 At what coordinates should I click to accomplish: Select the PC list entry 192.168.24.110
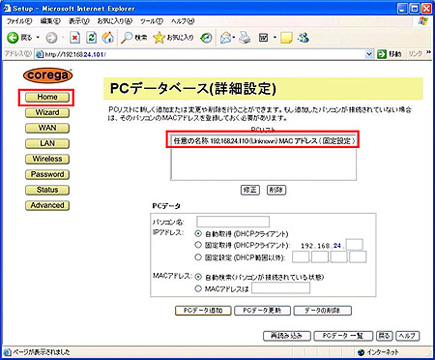pos(264,141)
